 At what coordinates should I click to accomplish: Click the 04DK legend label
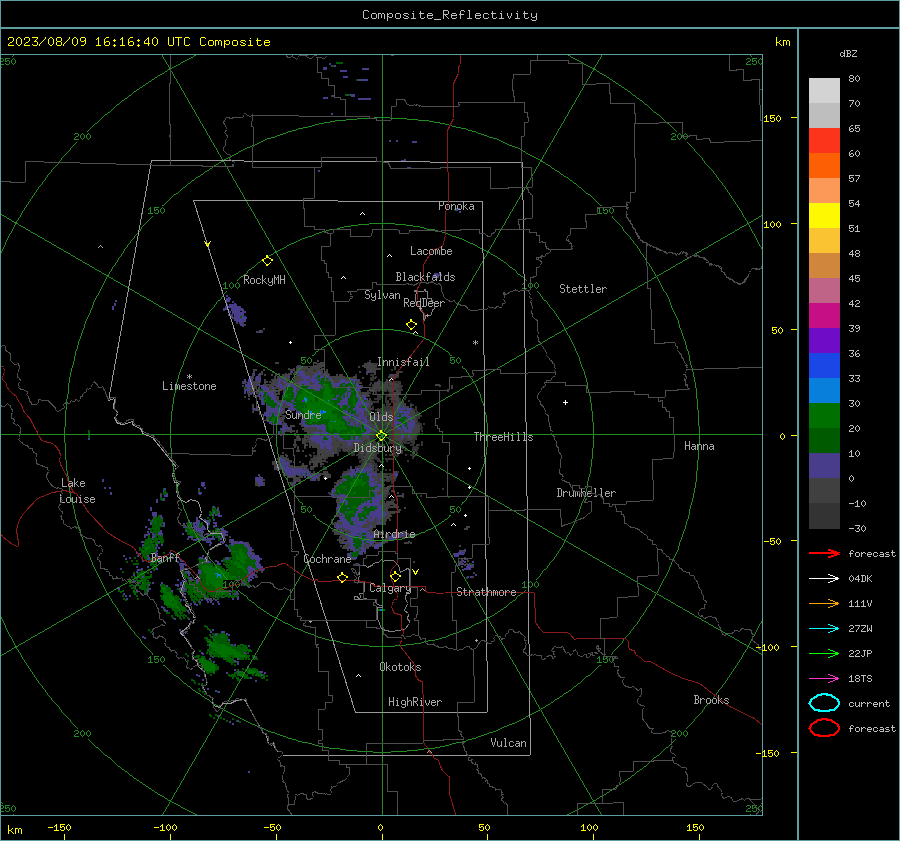click(x=860, y=579)
